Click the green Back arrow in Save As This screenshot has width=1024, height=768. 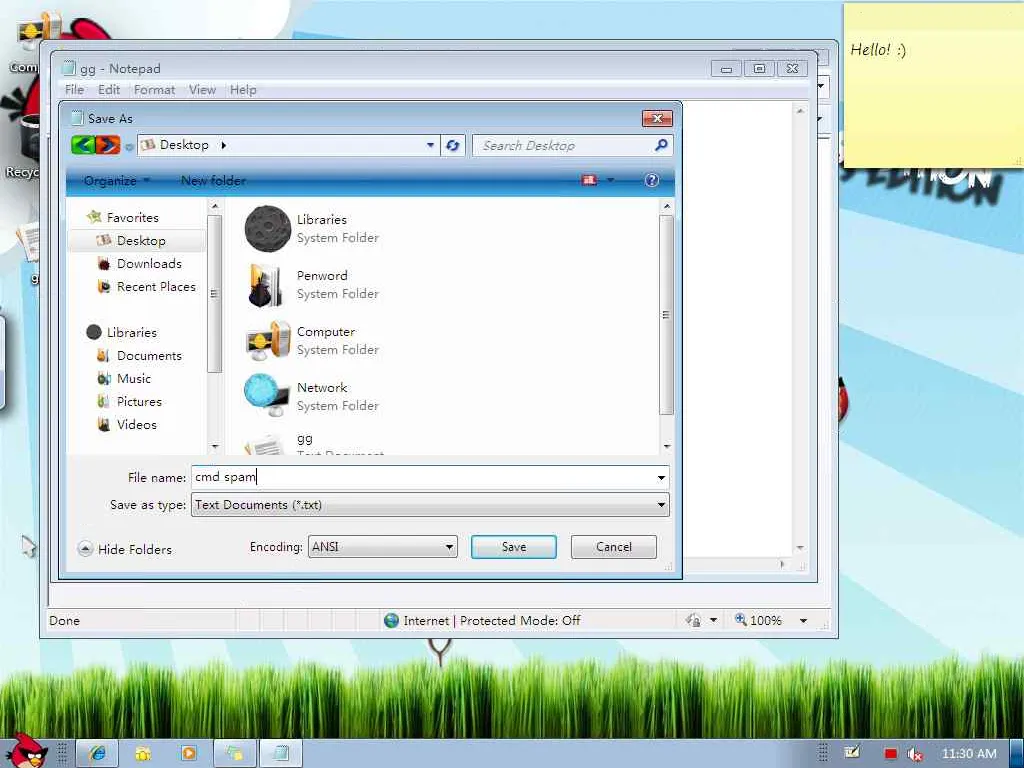click(x=83, y=144)
